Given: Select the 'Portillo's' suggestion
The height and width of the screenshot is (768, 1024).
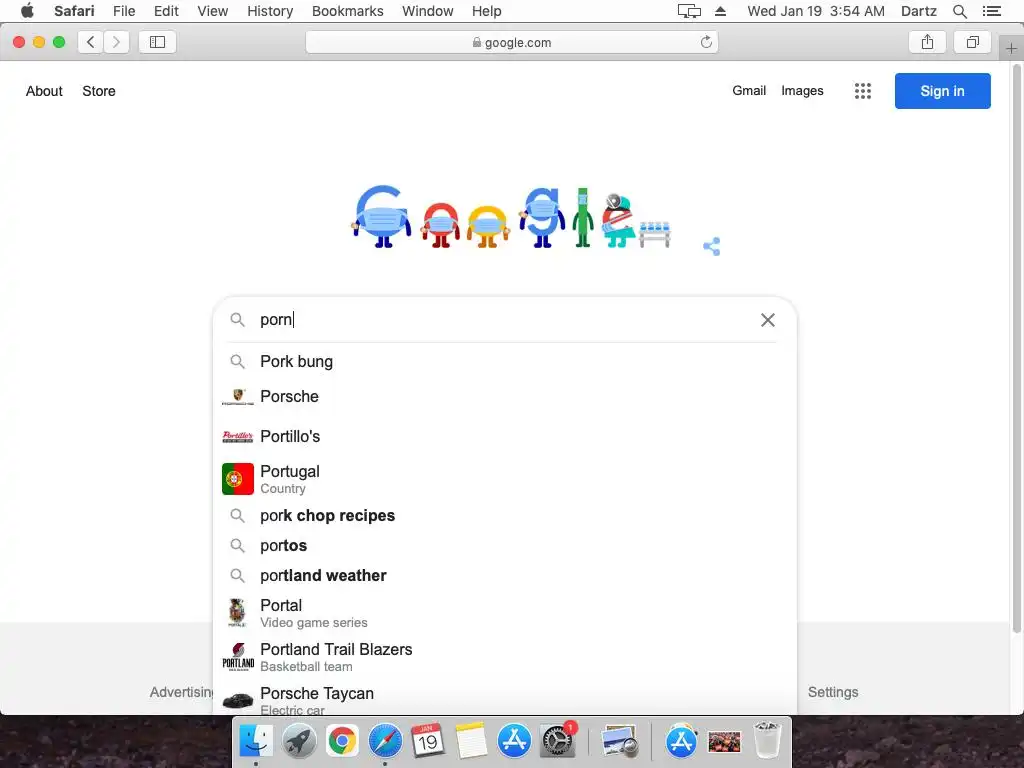Looking at the screenshot, I should [x=505, y=436].
